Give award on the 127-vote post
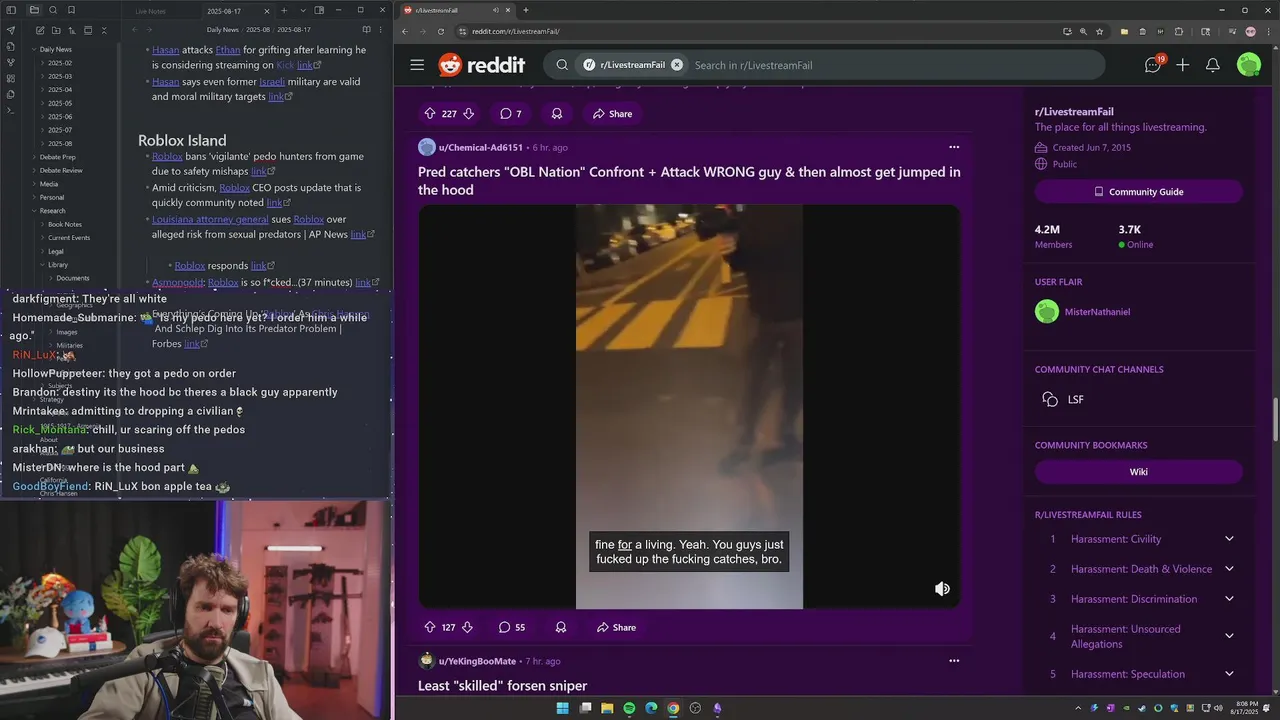 click(x=561, y=628)
